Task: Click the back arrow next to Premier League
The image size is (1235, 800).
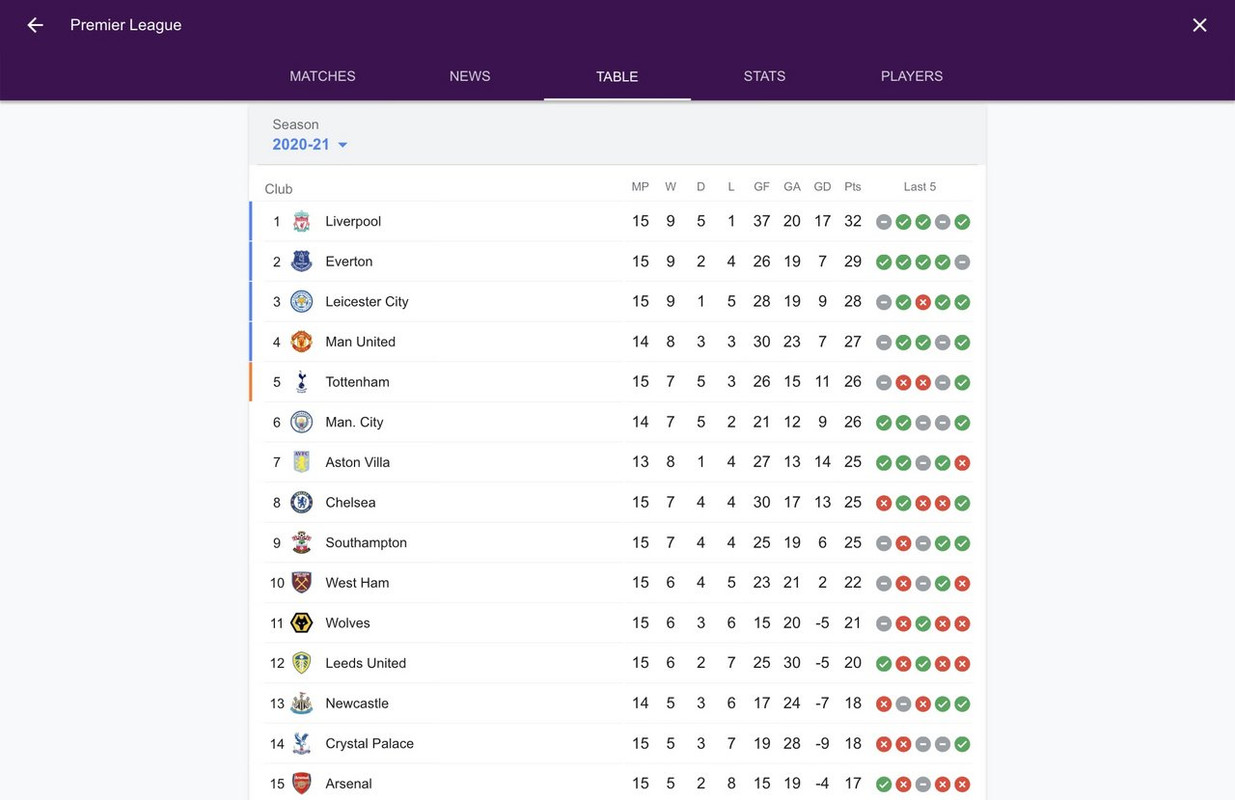Action: (35, 25)
